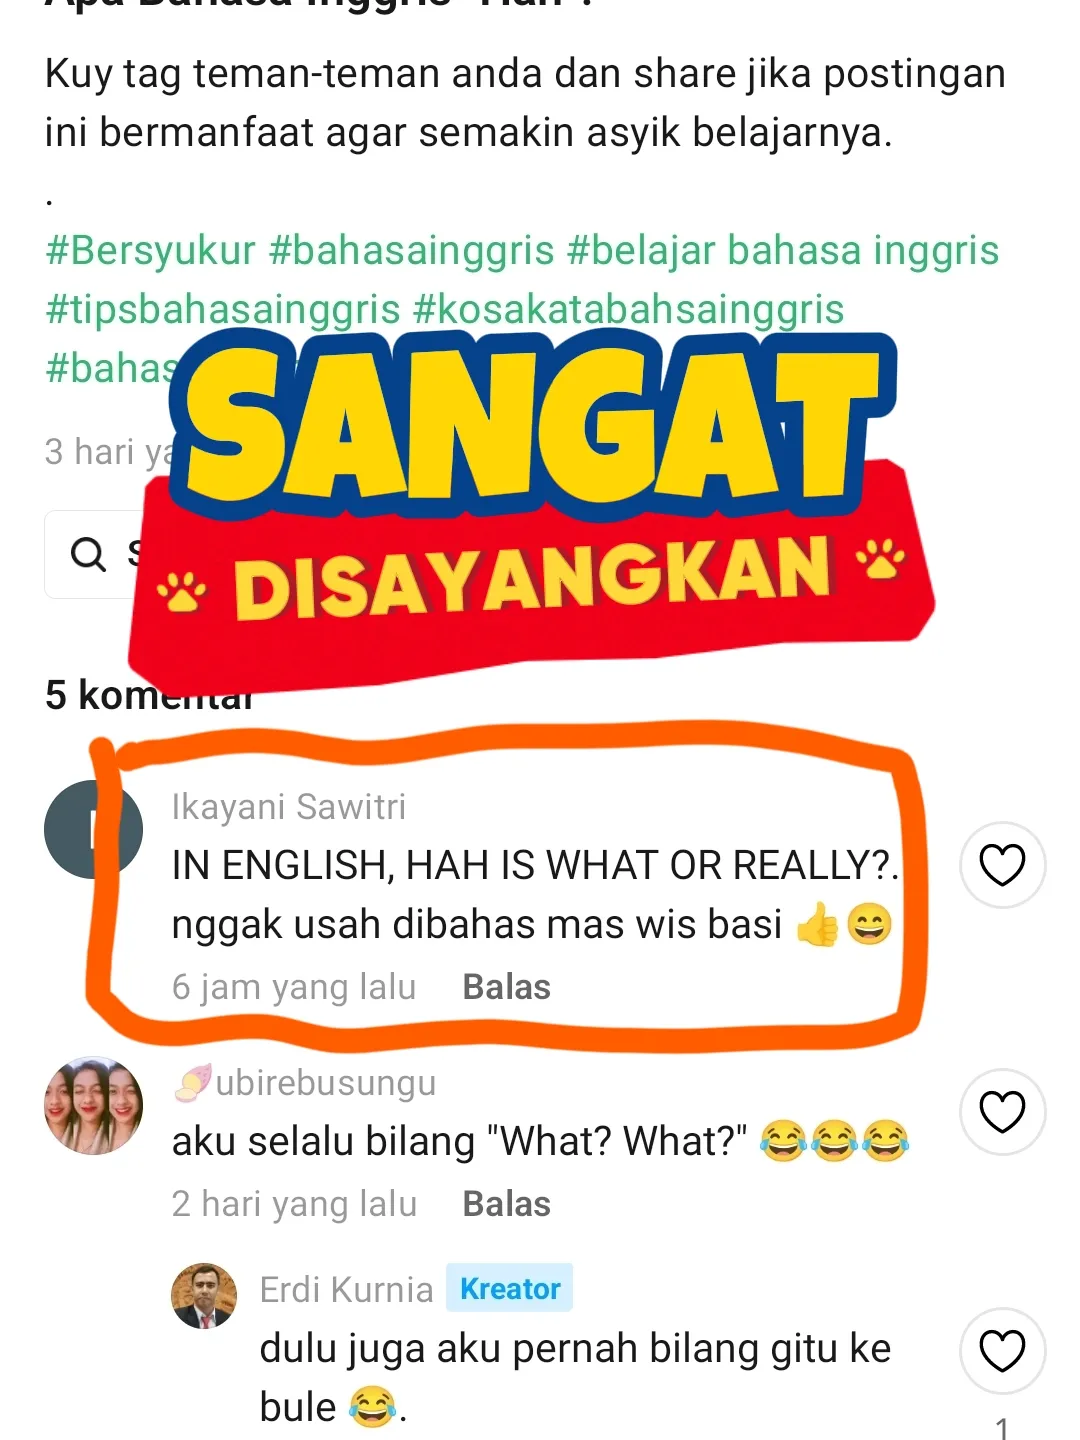The image size is (1080, 1440).
Task: Tap Balas under ubirebusungu's comment
Action: [x=506, y=1204]
